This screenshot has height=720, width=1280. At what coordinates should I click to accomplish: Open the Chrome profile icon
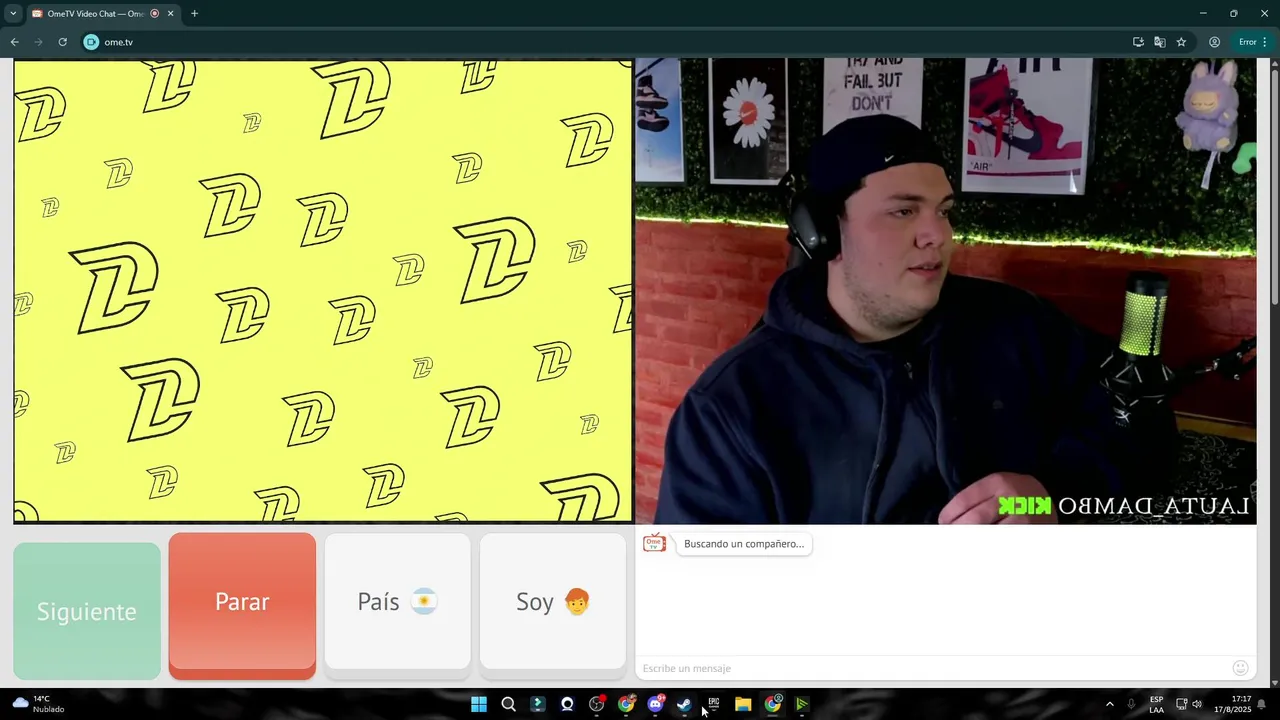(1214, 42)
